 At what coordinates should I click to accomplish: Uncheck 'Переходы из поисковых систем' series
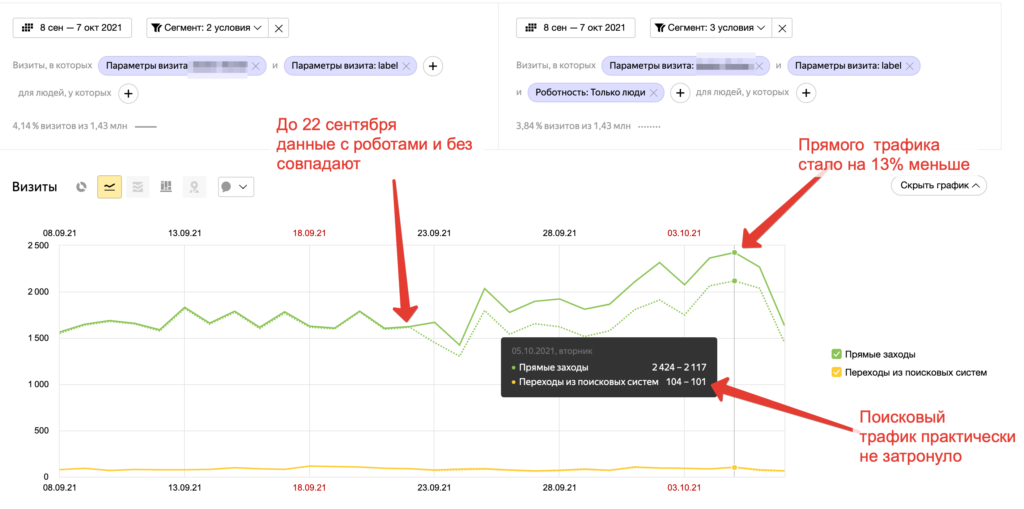tap(836, 373)
